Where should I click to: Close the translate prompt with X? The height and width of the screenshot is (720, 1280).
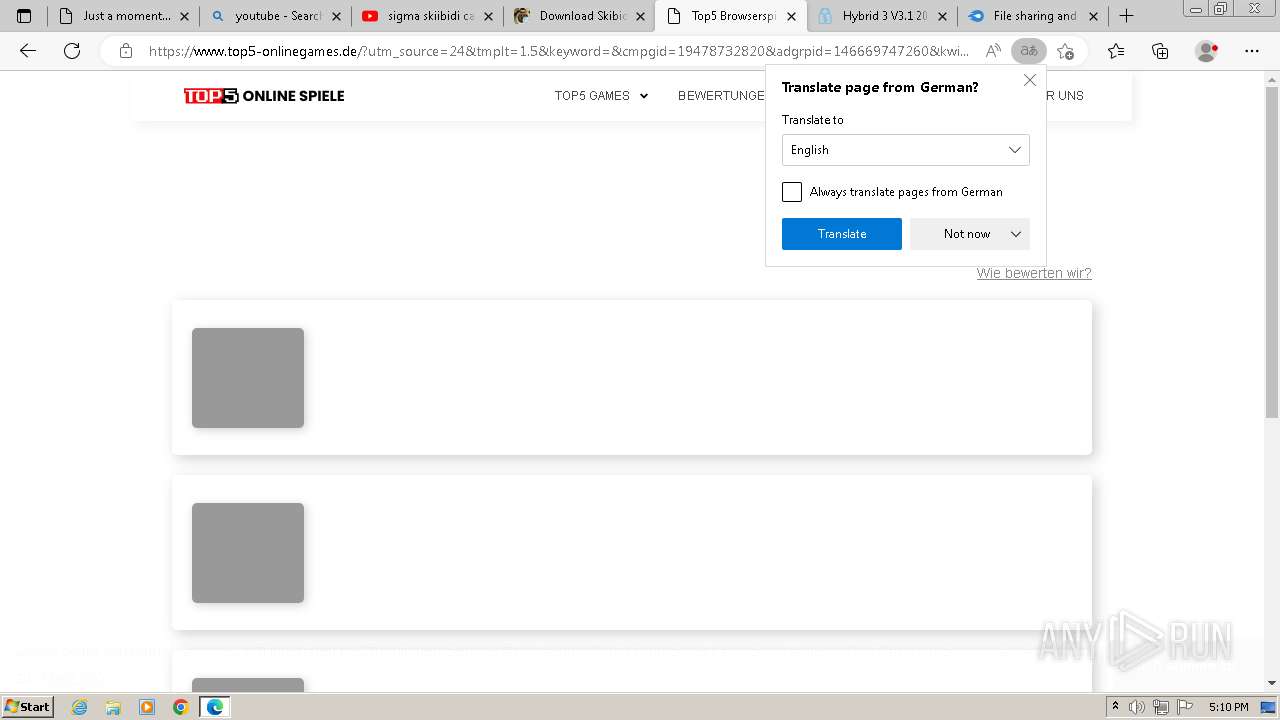(1030, 80)
